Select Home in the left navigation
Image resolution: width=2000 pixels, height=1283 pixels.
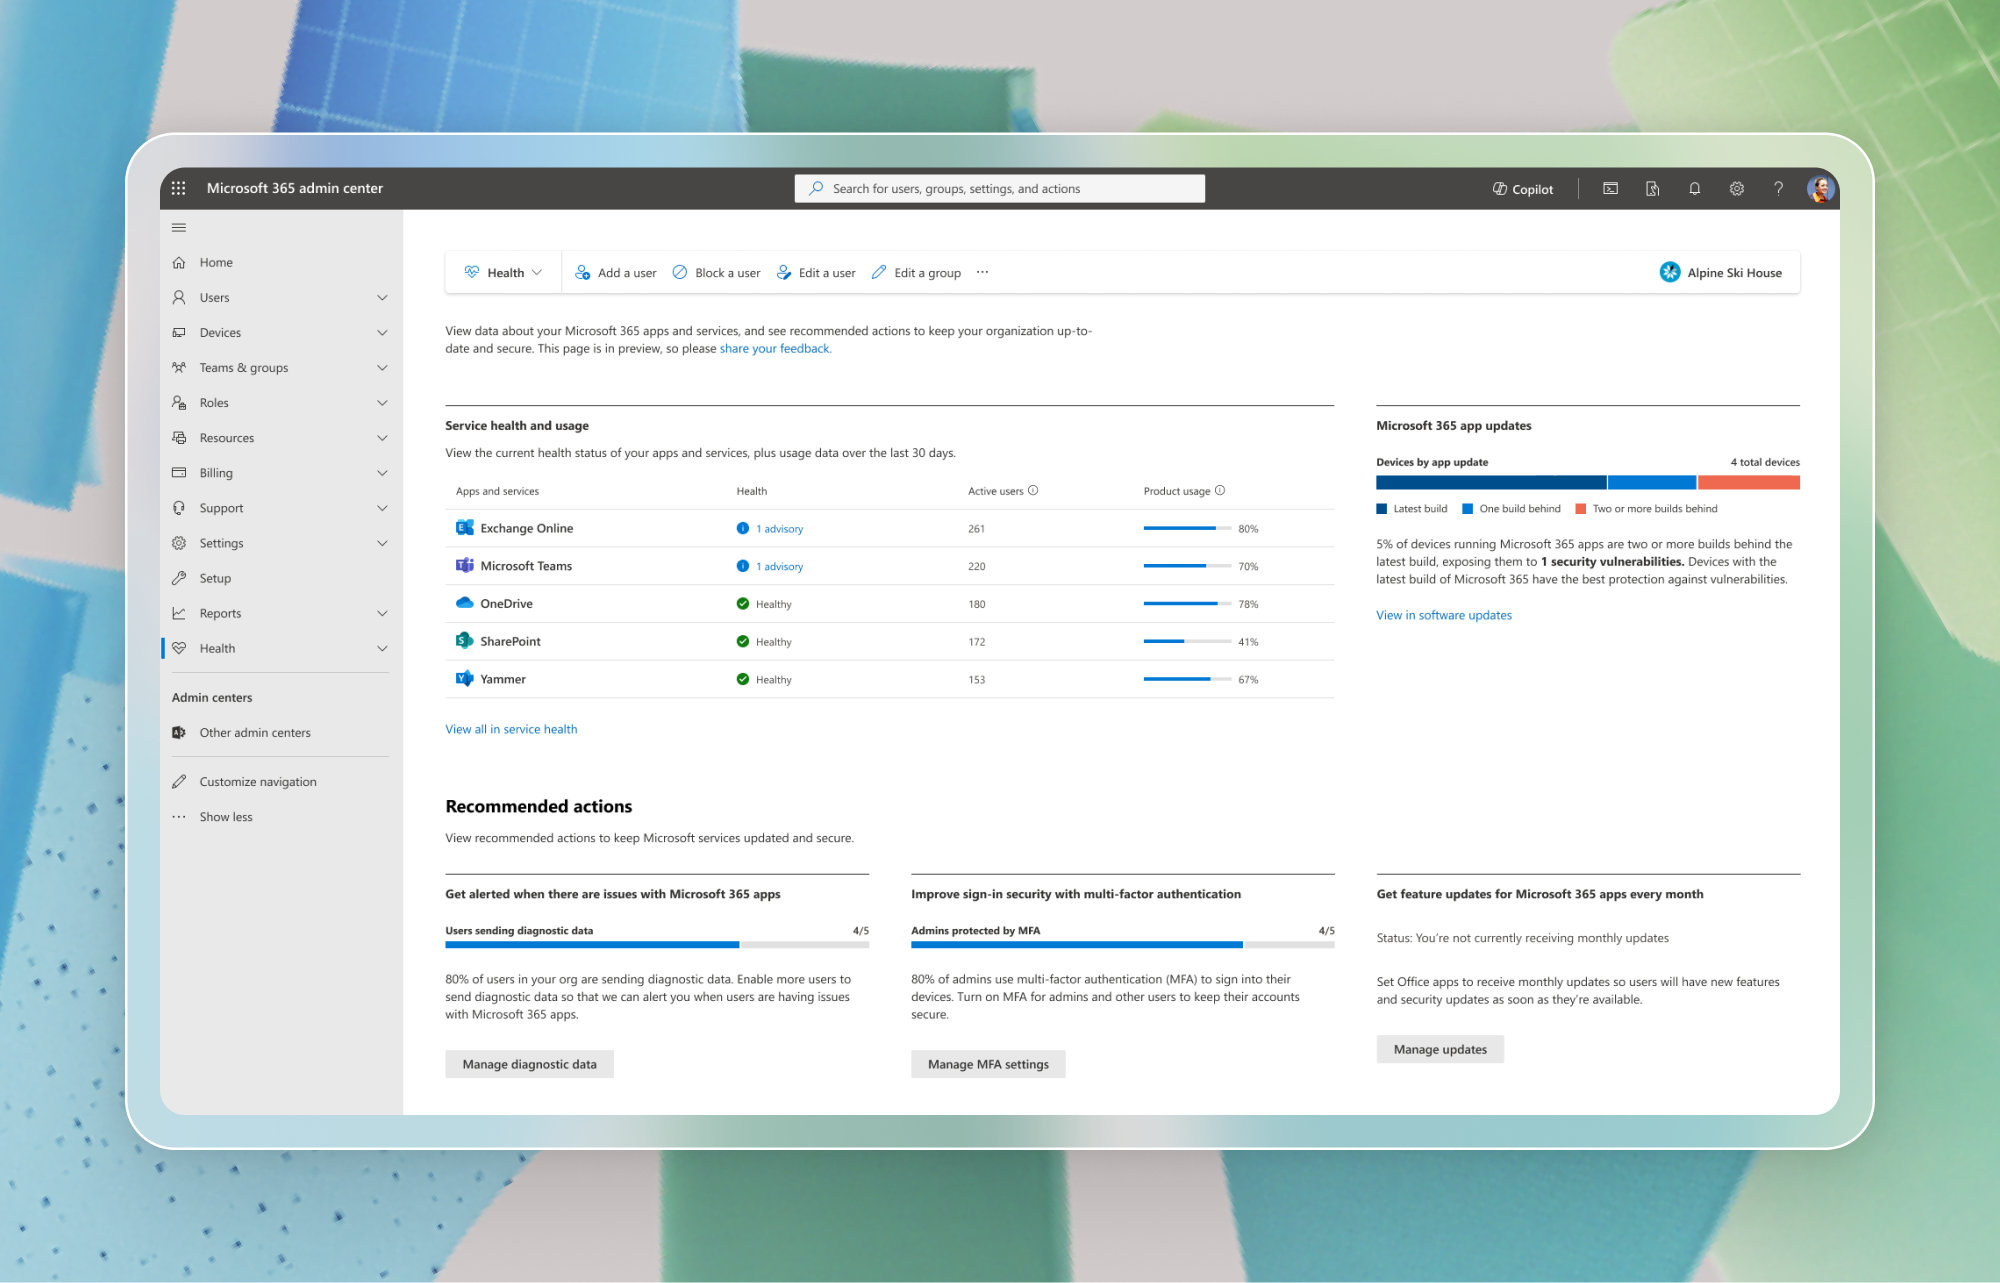point(216,262)
